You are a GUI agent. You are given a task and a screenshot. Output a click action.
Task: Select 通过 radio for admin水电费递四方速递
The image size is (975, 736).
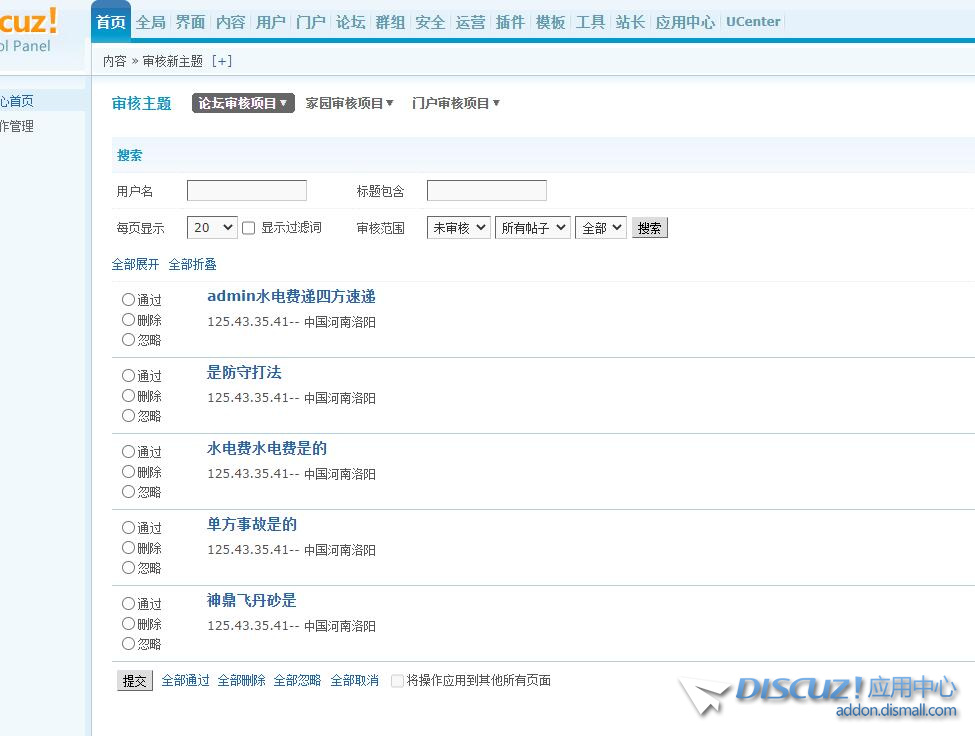(x=128, y=299)
